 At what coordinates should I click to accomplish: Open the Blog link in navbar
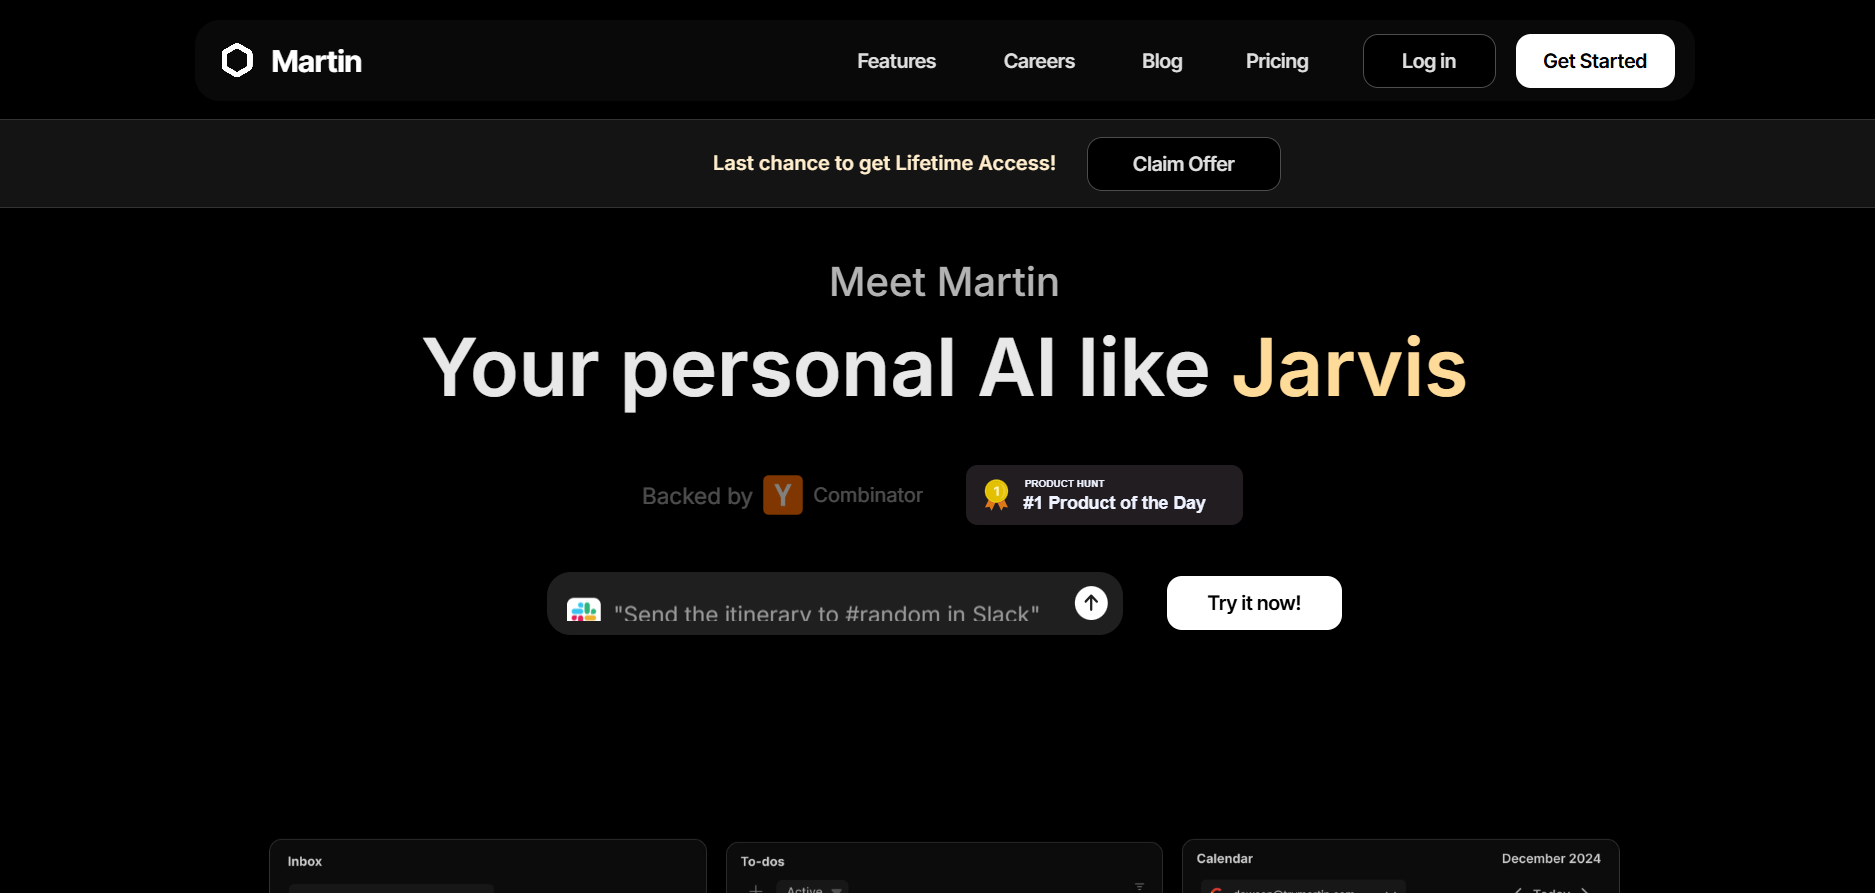click(1162, 61)
